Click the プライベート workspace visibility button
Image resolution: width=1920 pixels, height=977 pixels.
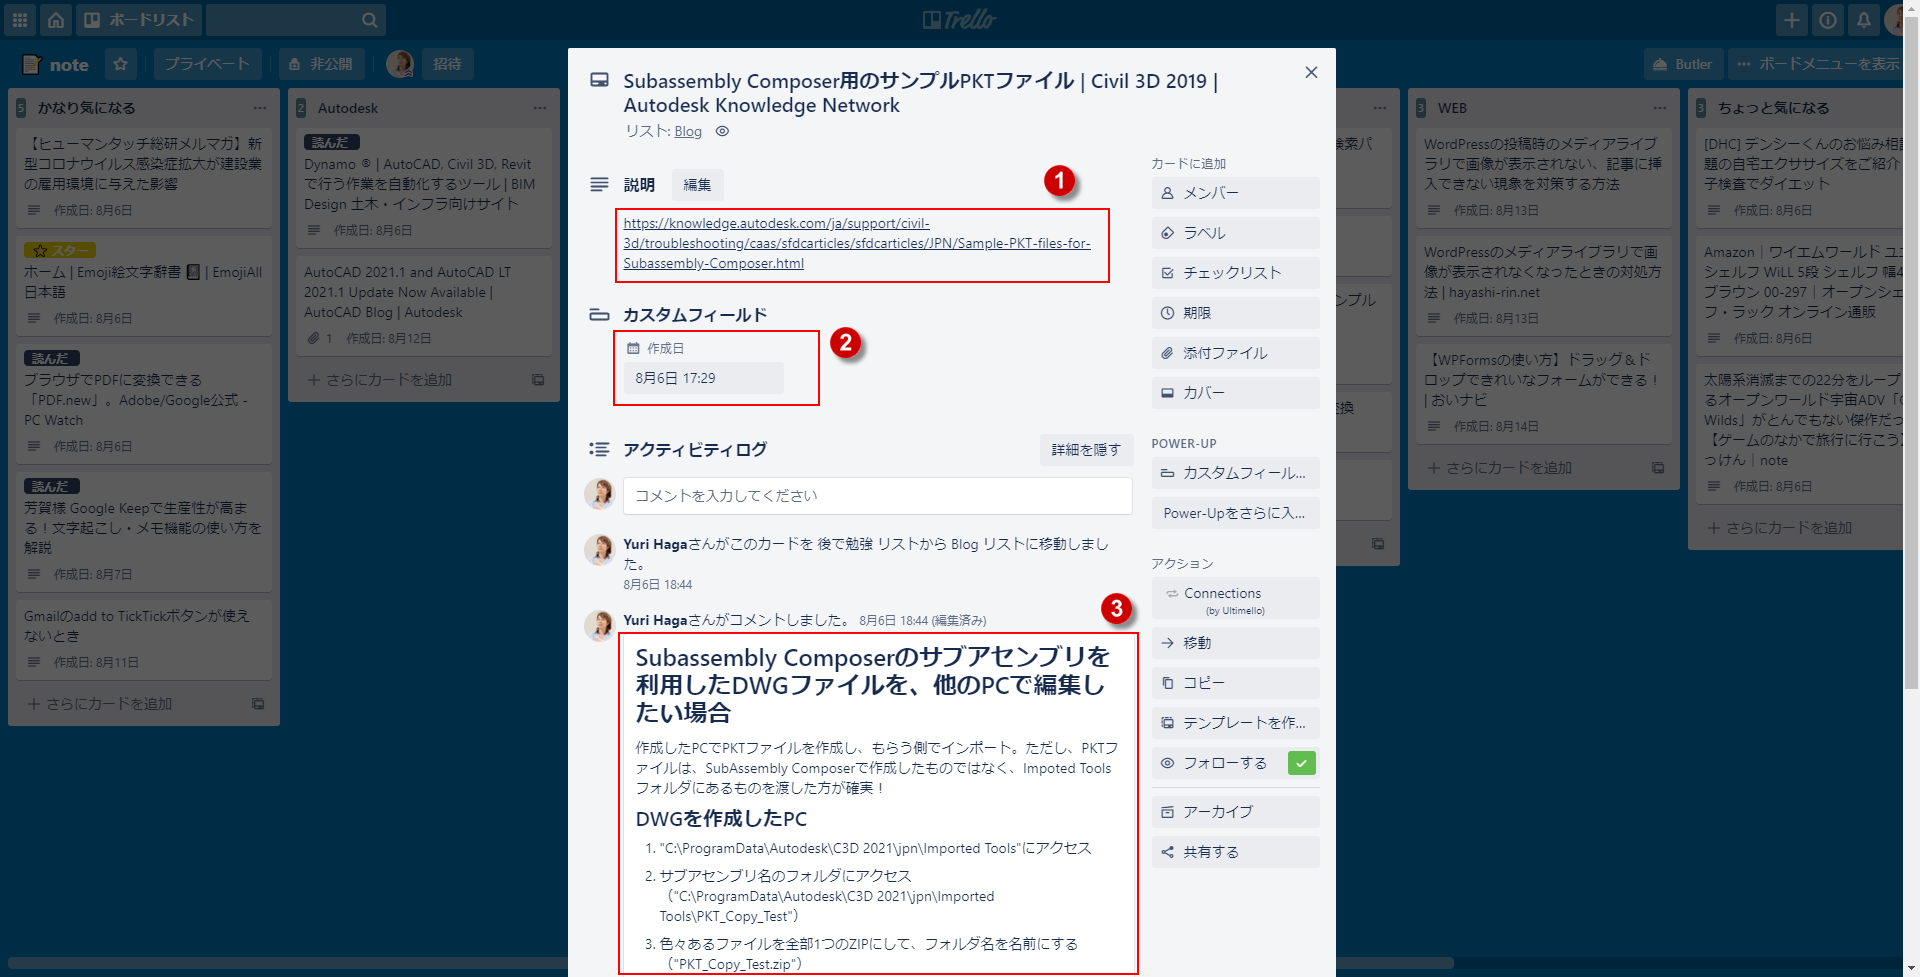[x=207, y=64]
